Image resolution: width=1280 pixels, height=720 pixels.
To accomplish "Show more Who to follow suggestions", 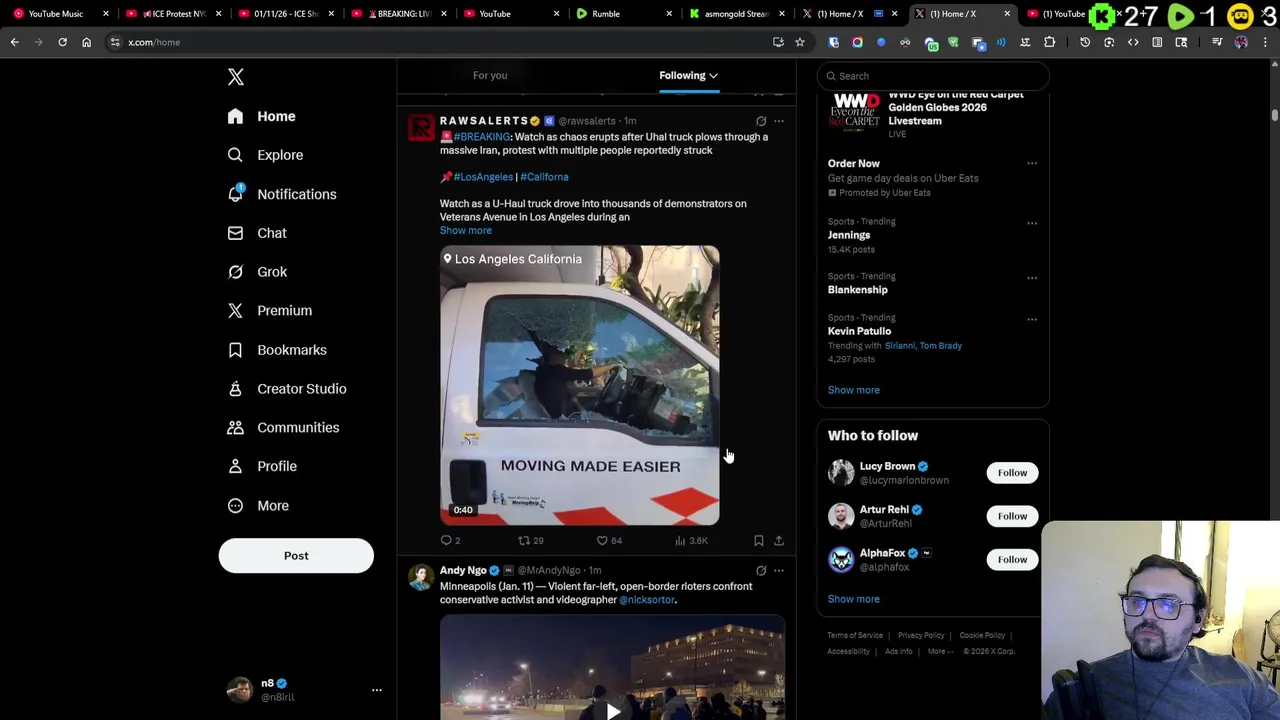I will 853,599.
